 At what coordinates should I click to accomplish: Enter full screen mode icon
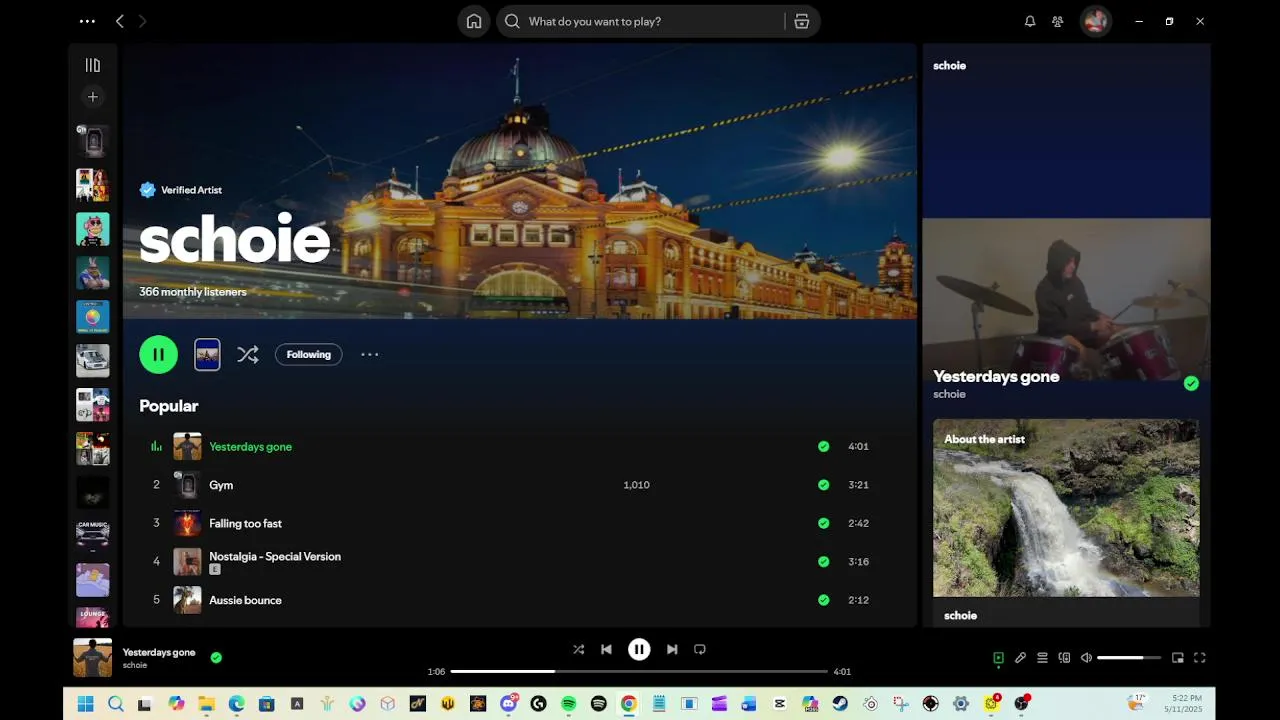point(1200,657)
